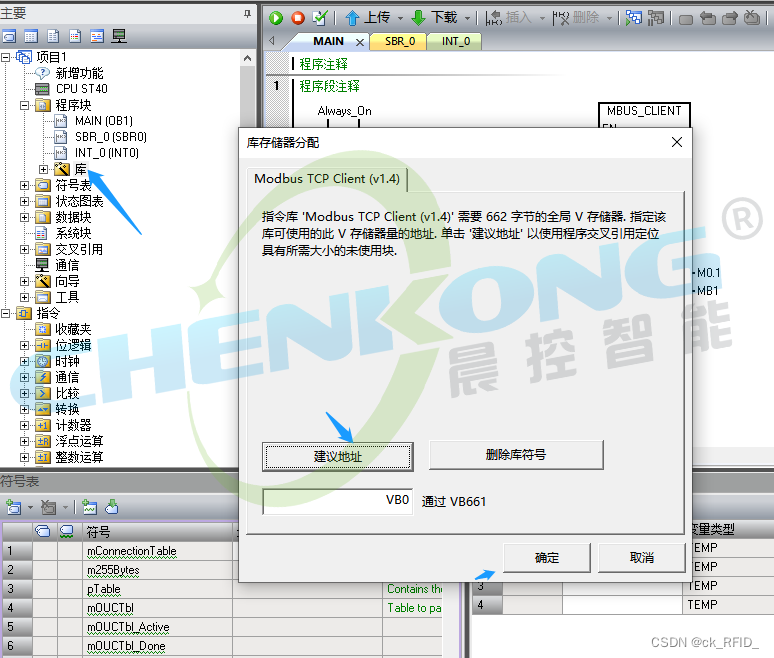
Task: Click the 插入 insert toolbar button
Action: (508, 18)
